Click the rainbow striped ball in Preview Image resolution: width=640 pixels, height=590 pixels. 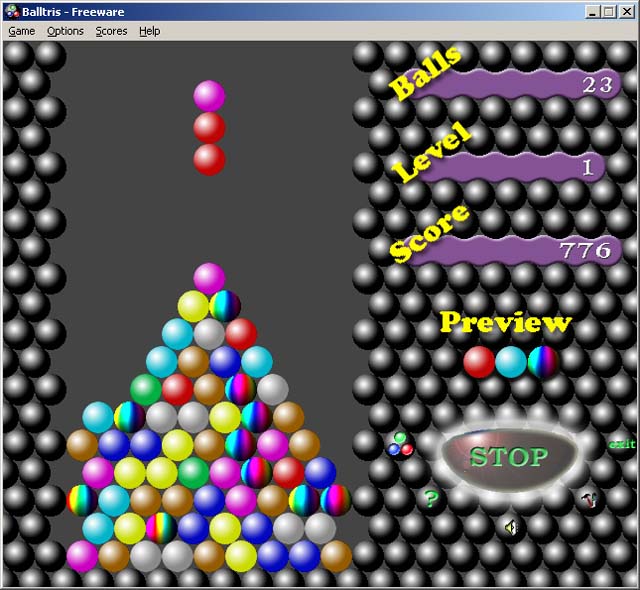[543, 362]
